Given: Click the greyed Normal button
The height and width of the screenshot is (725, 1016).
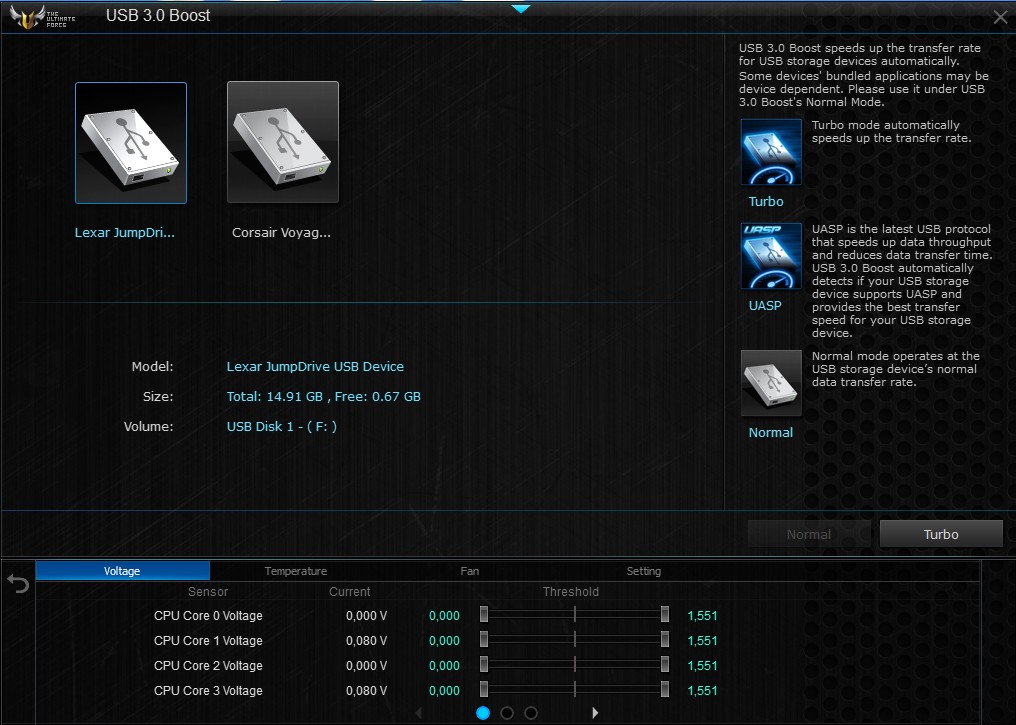Looking at the screenshot, I should (x=809, y=534).
